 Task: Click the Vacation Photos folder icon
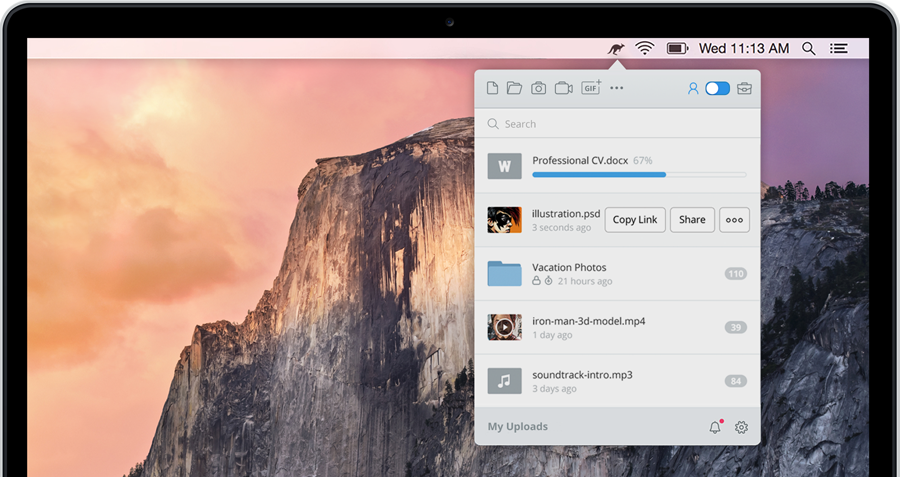(x=505, y=273)
